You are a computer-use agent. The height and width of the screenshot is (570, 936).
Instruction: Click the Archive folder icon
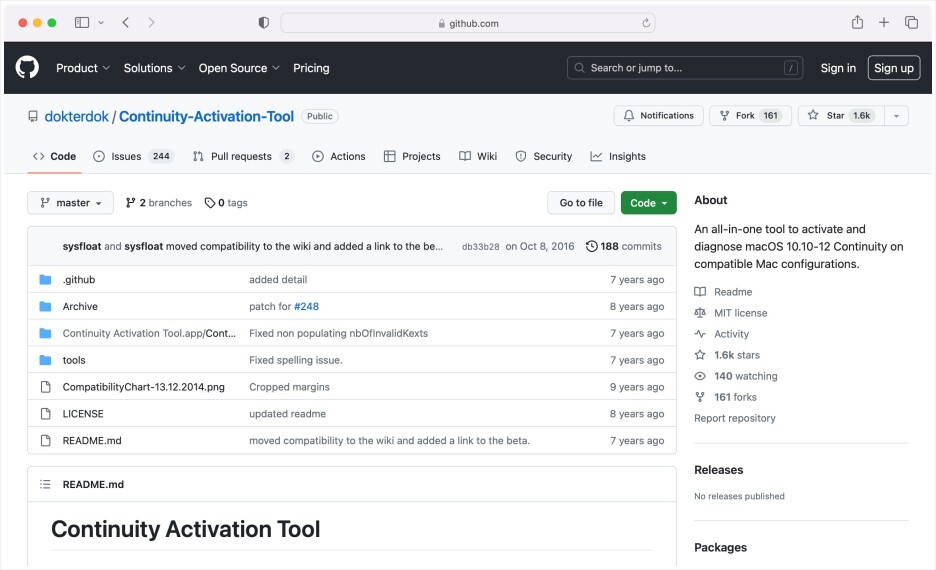[x=45, y=306]
